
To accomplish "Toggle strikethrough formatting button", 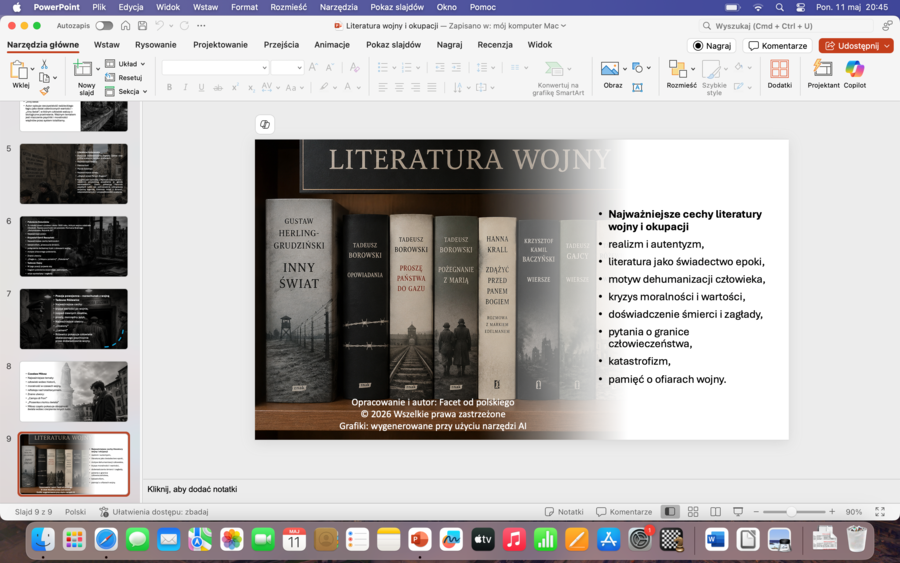I will pos(218,87).
